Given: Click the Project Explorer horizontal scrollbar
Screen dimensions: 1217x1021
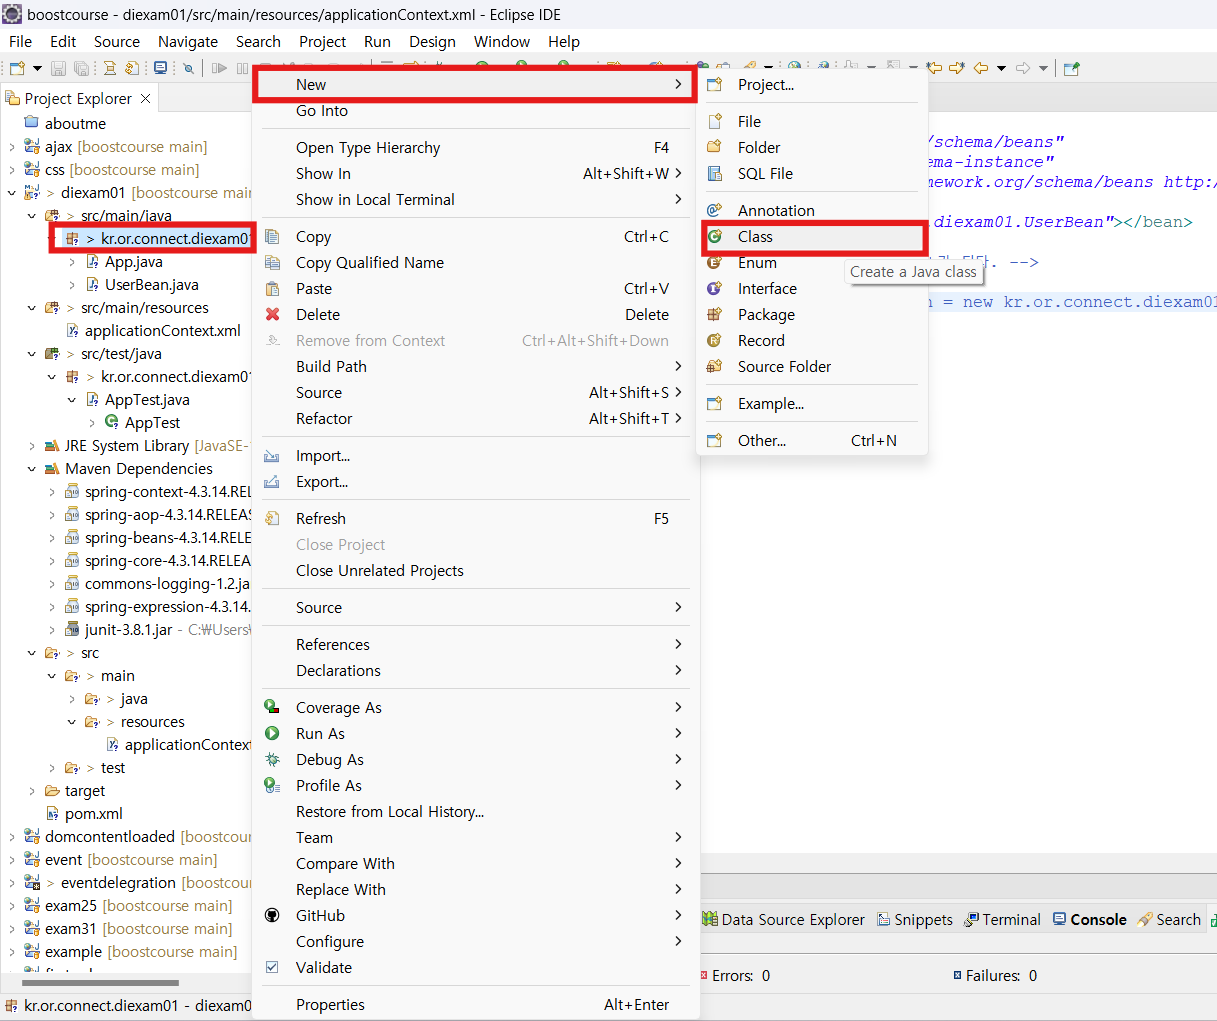Looking at the screenshot, I should [x=100, y=982].
